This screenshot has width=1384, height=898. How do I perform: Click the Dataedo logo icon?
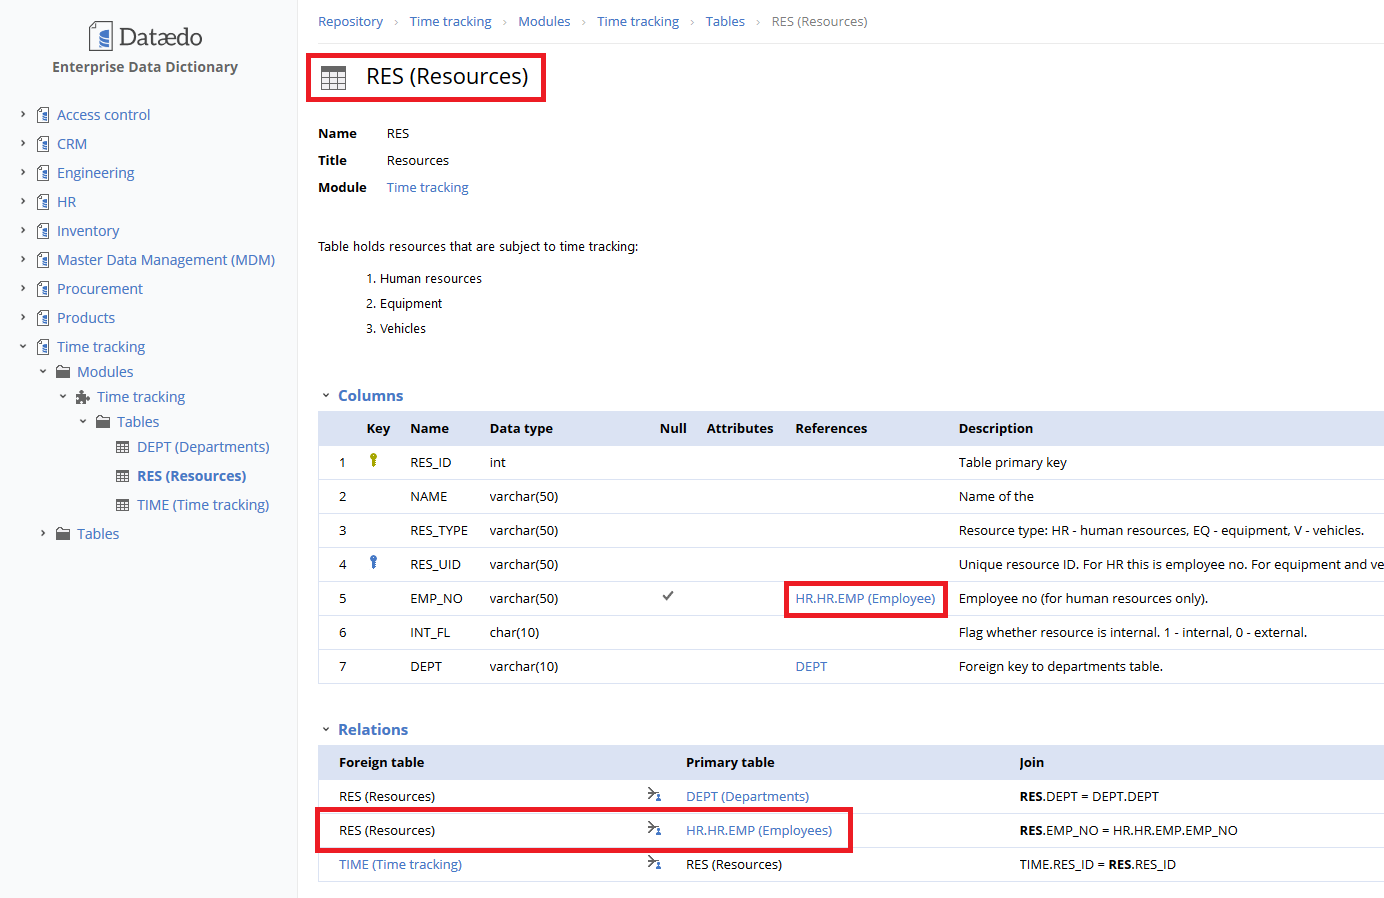101,37
